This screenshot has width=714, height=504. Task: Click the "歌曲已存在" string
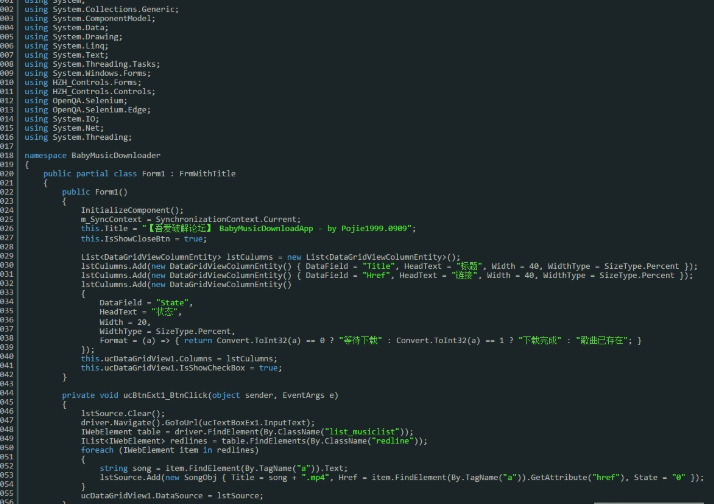[601, 340]
